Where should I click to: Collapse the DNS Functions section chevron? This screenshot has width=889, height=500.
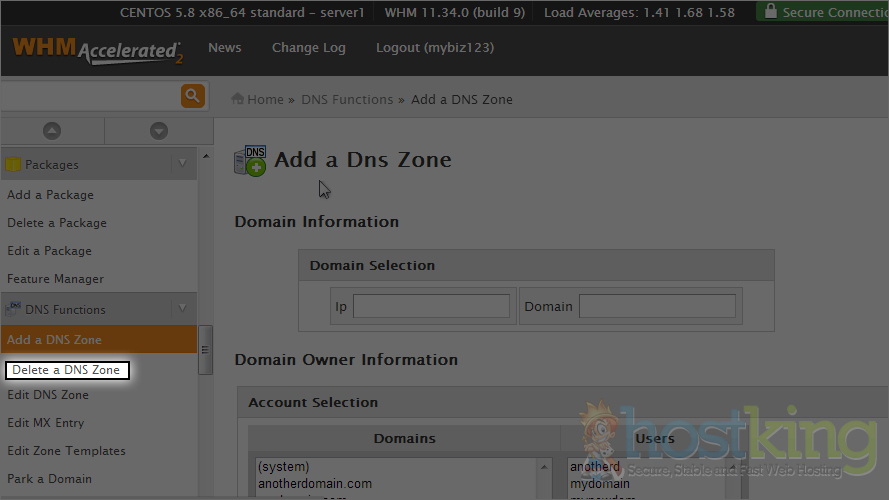coord(182,309)
